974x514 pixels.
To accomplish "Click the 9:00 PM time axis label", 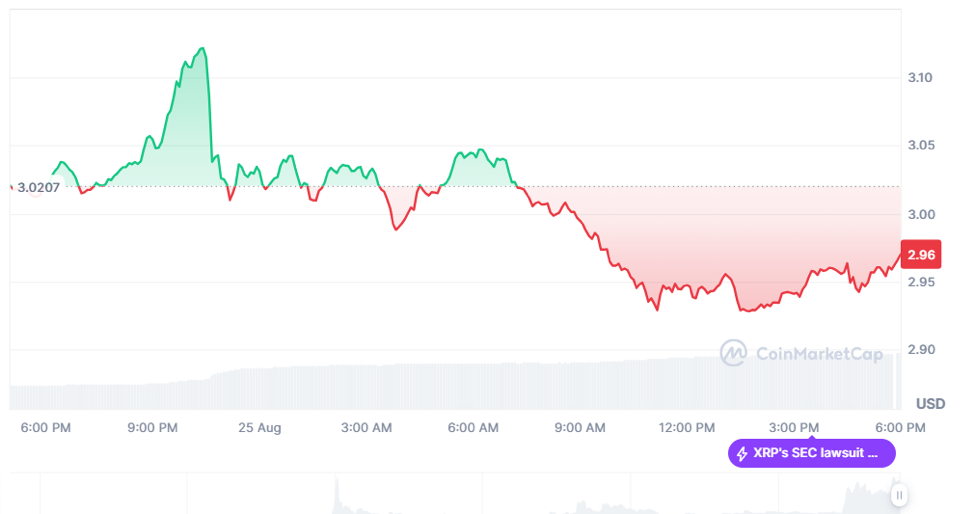I will click(x=152, y=428).
